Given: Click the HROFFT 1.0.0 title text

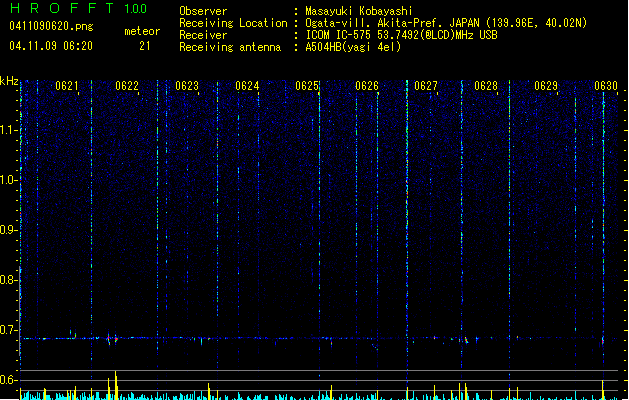Looking at the screenshot, I should 78,8.
